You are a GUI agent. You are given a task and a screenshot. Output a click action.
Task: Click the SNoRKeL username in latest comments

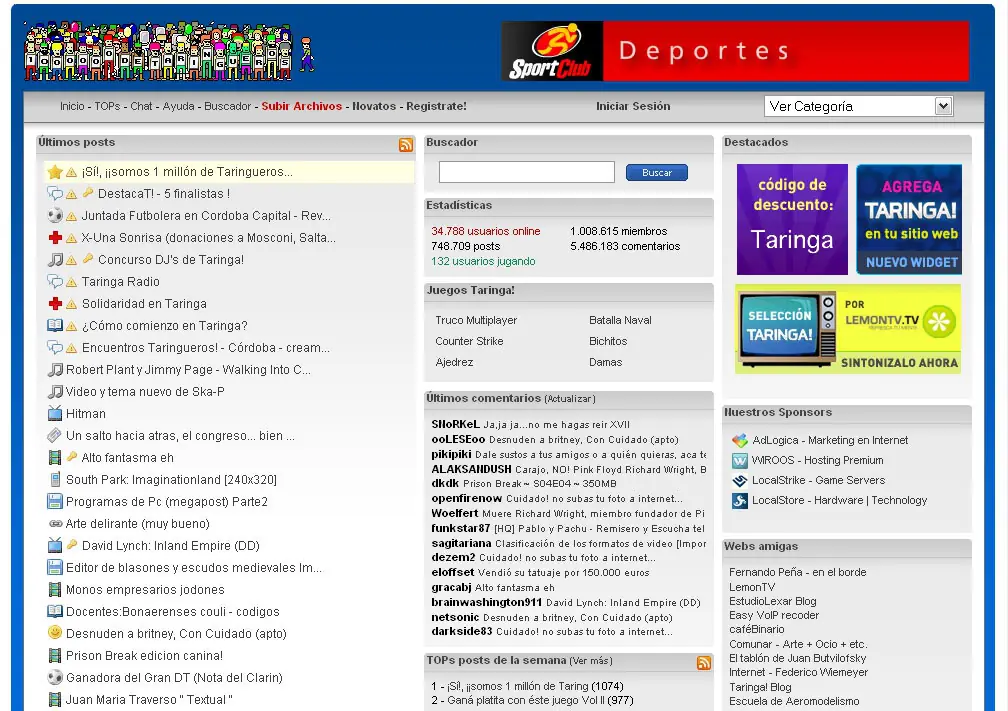click(x=455, y=424)
